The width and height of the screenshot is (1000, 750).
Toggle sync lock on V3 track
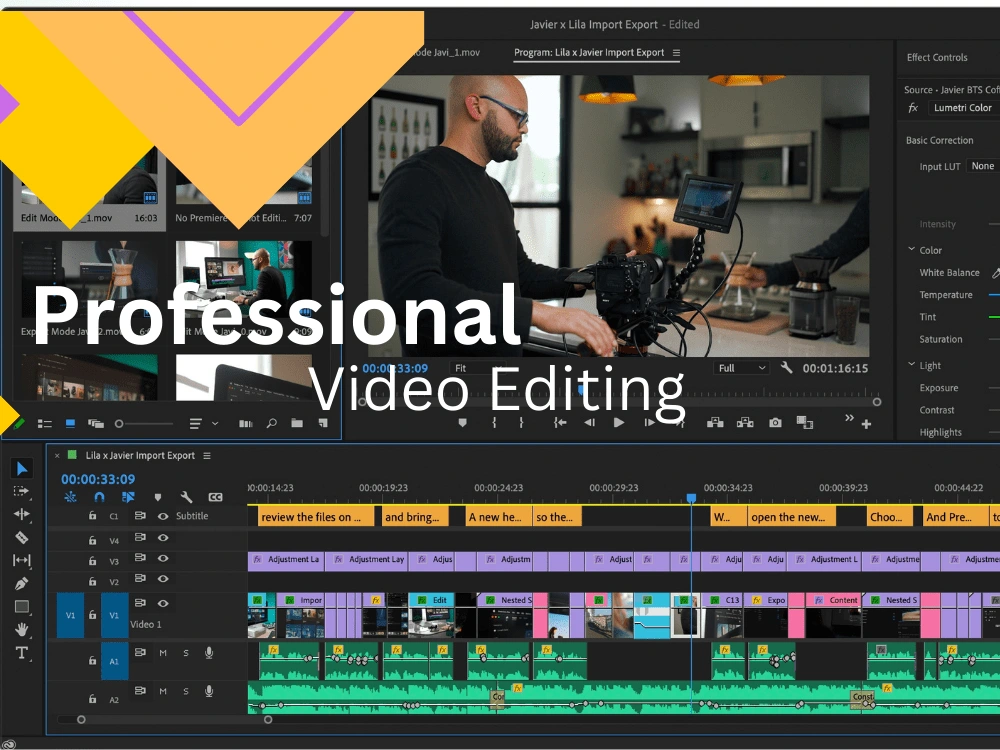point(140,558)
